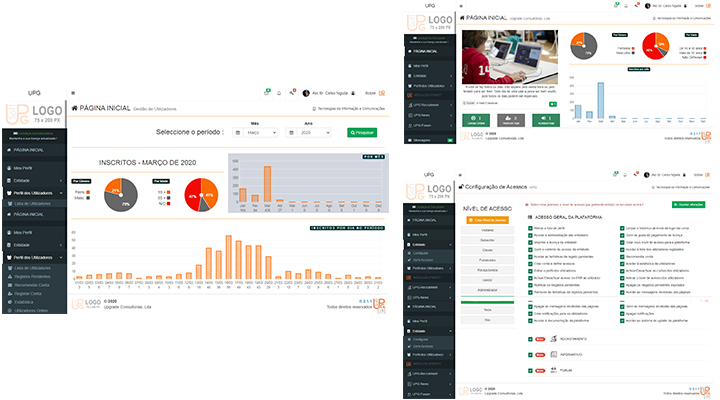Click the Registos Pendentes sidebar icon
720x400 pixels.
pos(8,274)
